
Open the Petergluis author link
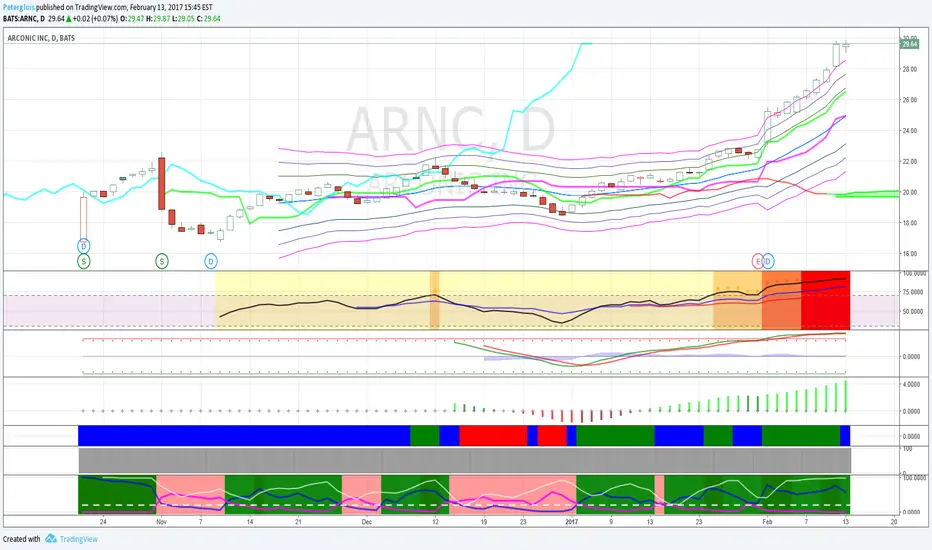pos(18,7)
